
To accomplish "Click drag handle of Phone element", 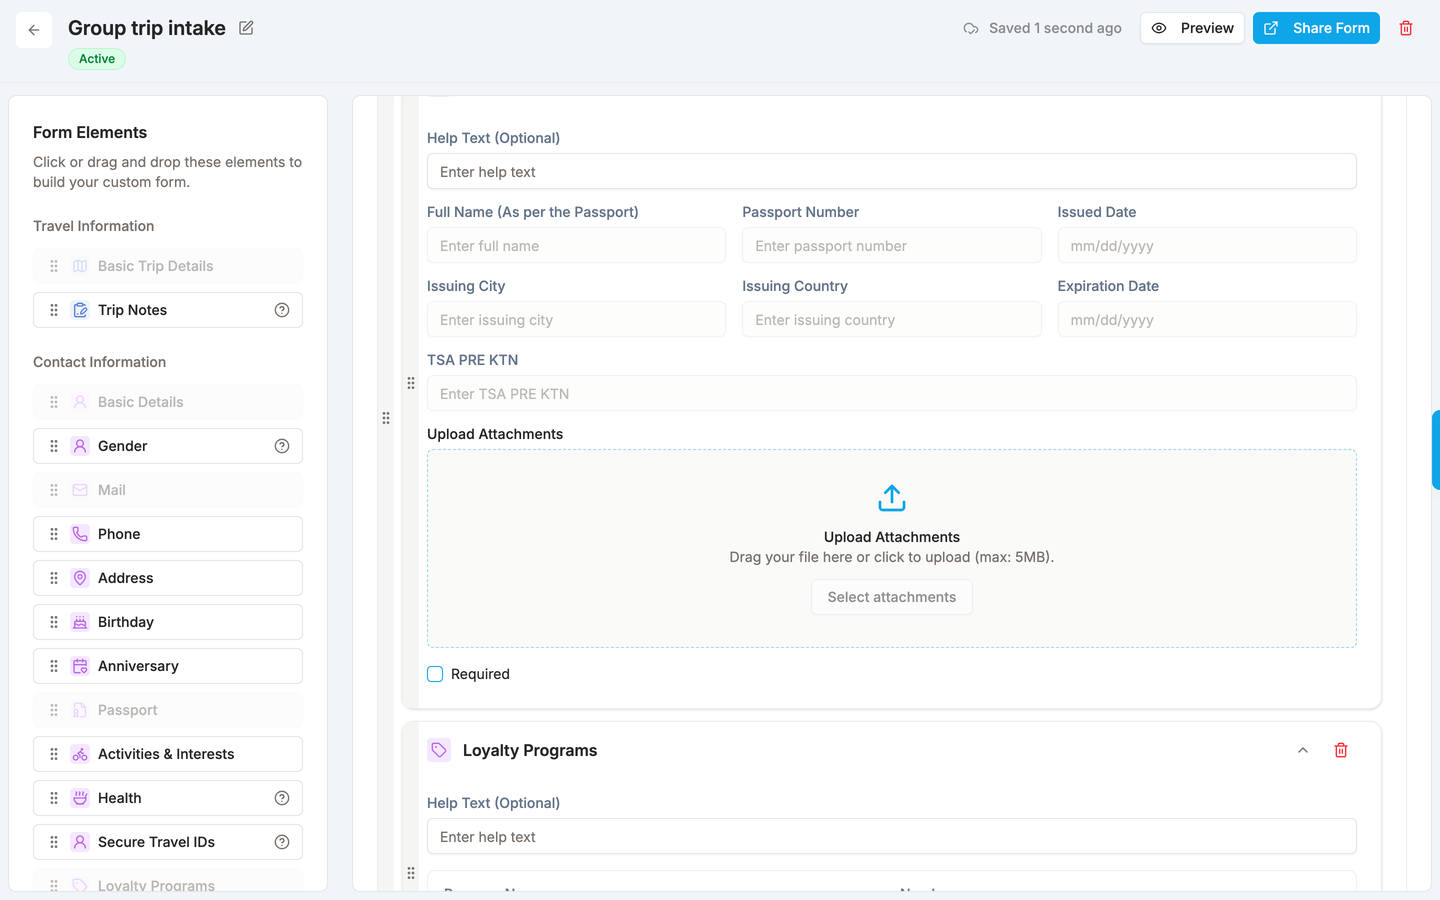I will tap(54, 534).
